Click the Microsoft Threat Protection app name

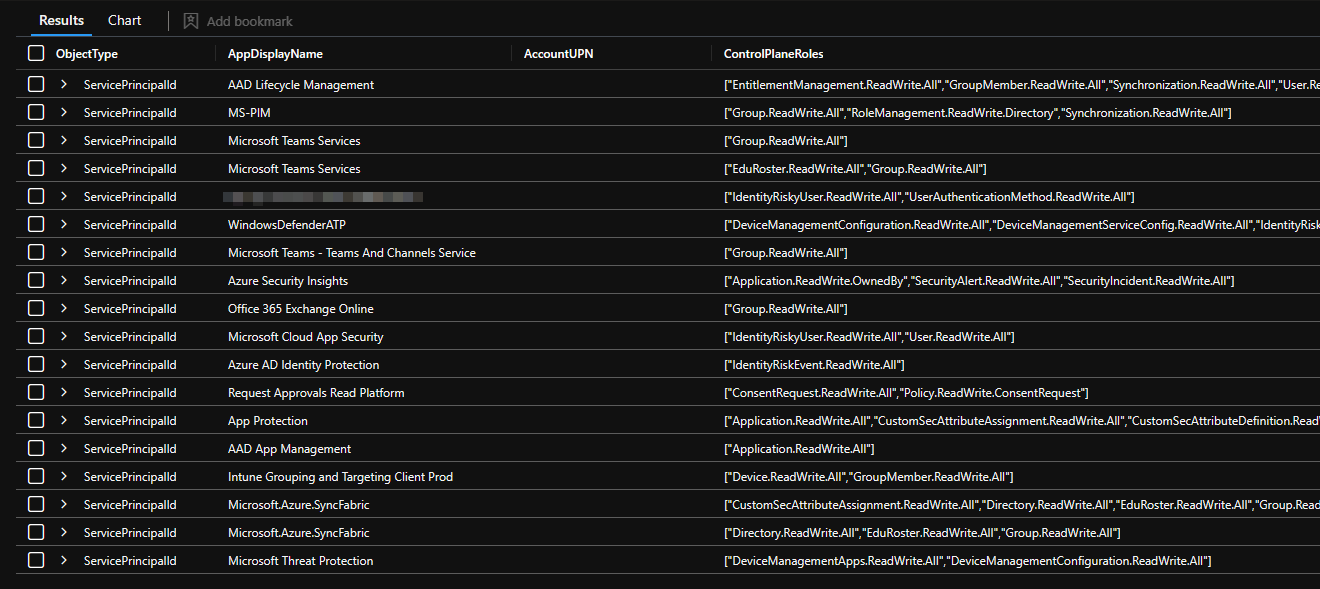(300, 561)
